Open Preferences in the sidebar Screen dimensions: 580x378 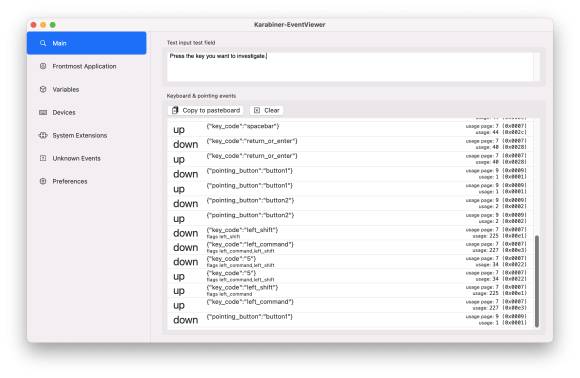click(x=87, y=181)
